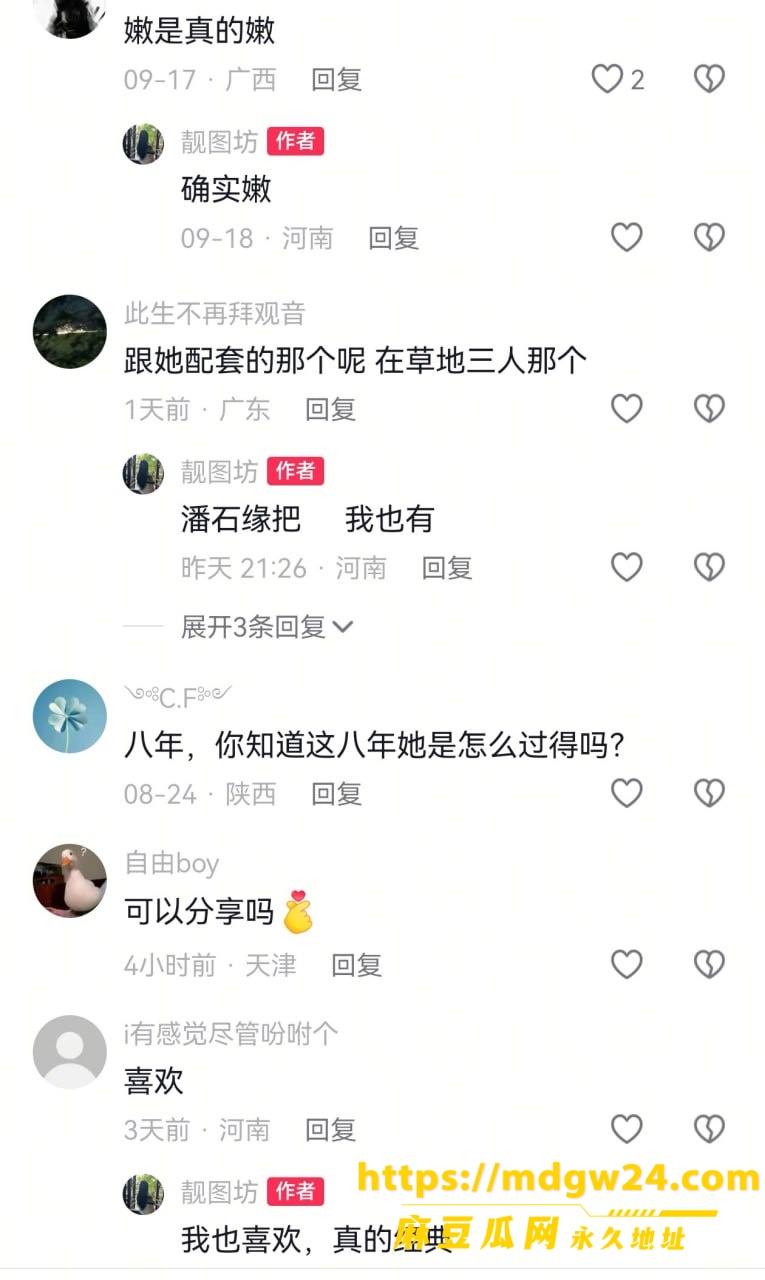Open 靓图坊 author name in 确实嫩 reply
Image resolution: width=765 pixels, height=1280 pixels.
(219, 142)
